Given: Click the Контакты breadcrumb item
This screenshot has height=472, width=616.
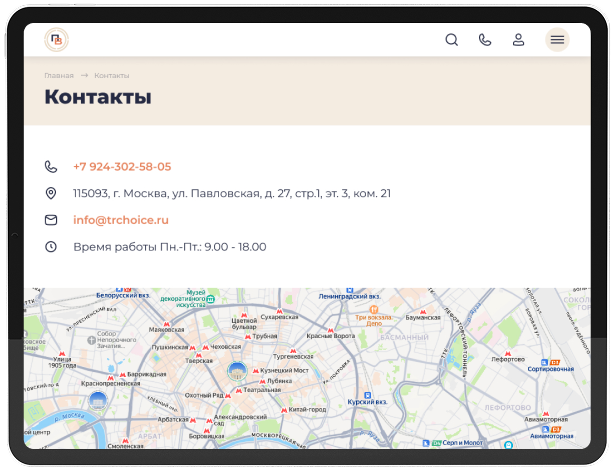Looking at the screenshot, I should (x=112, y=75).
